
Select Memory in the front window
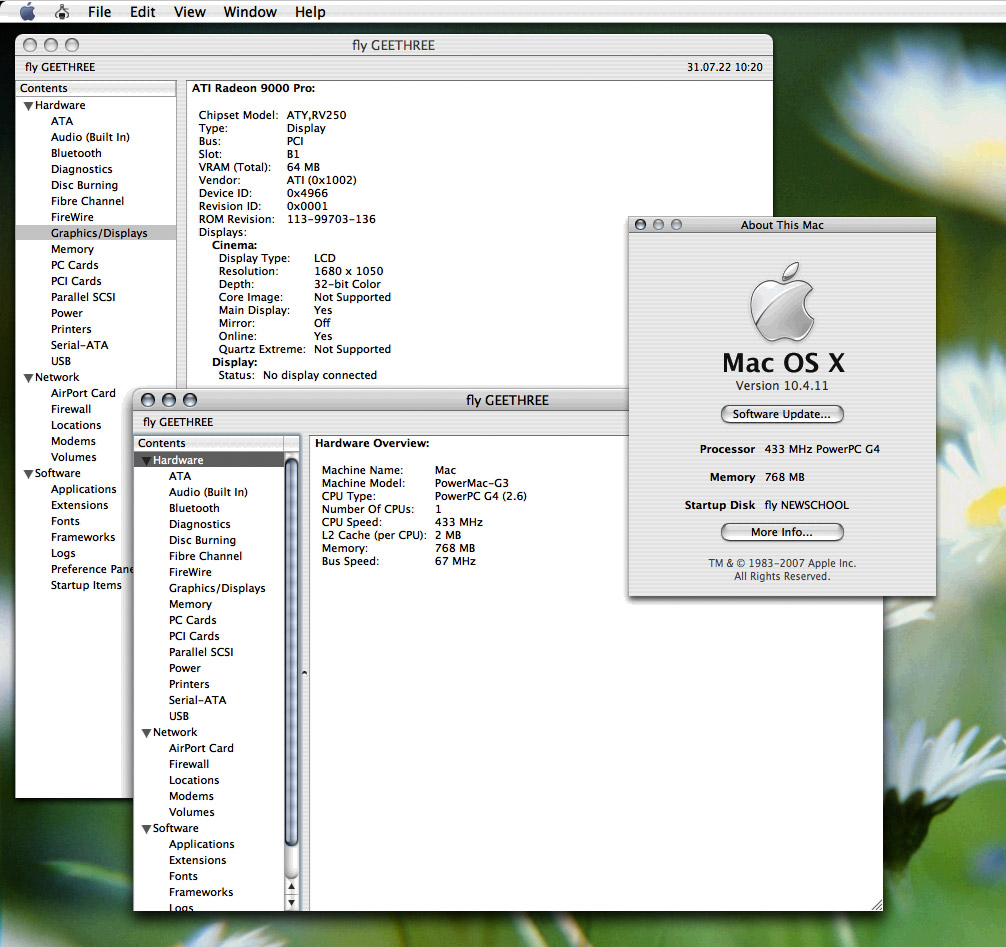point(190,604)
